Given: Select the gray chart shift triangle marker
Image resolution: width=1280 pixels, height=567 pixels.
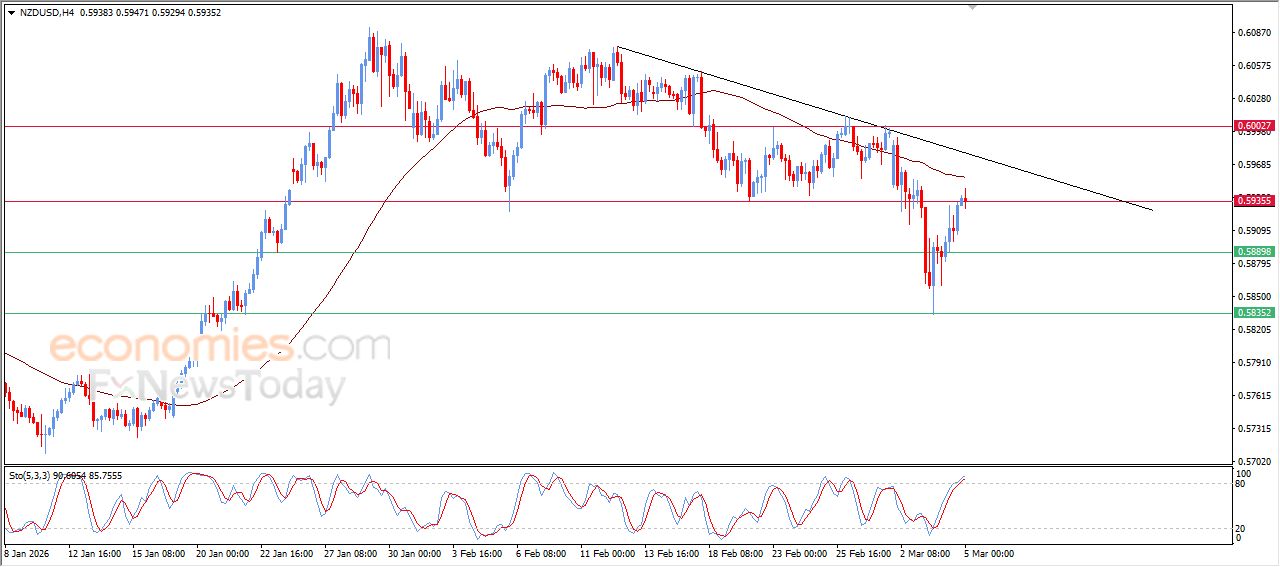Looking at the screenshot, I should click(x=973, y=8).
